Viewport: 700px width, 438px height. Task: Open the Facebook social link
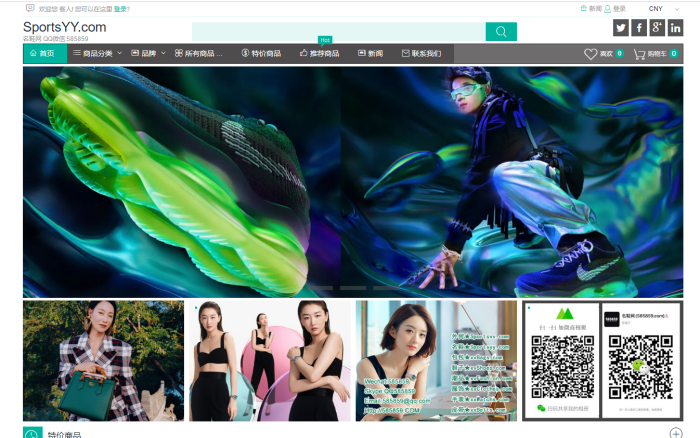pos(639,28)
